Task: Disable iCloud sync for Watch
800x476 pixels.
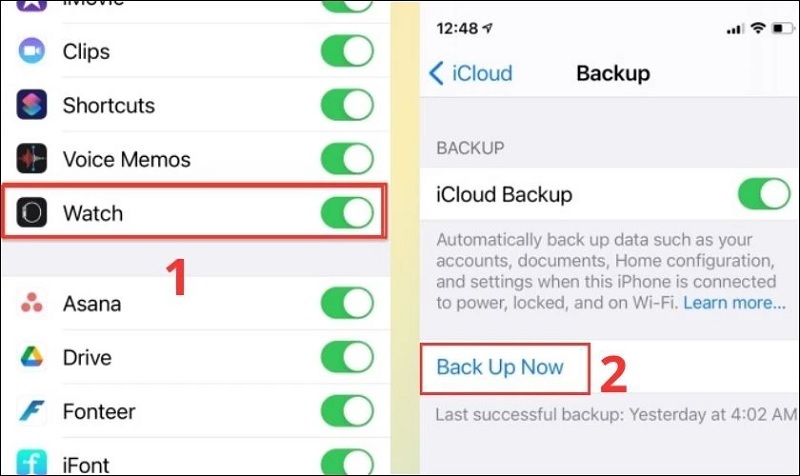Action: 347,212
